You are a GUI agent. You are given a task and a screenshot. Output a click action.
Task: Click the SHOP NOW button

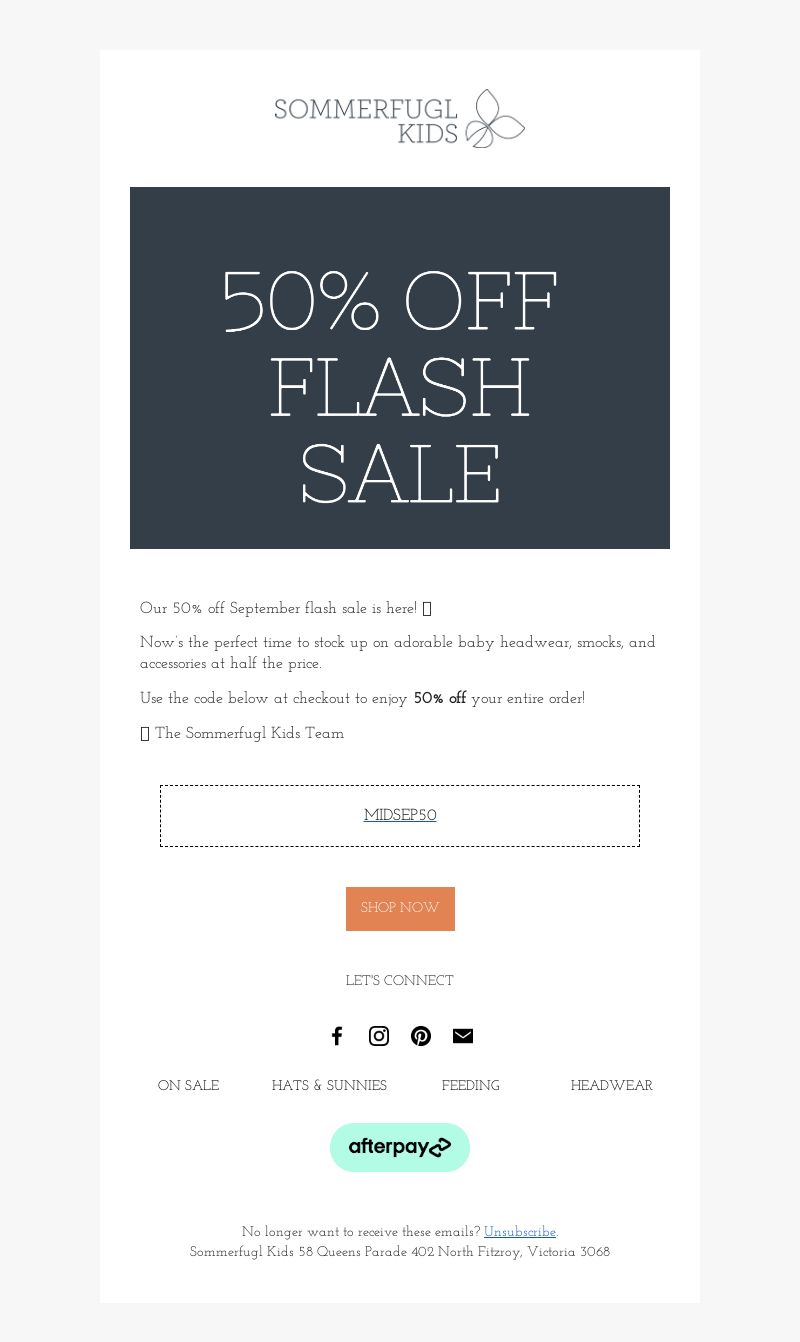click(400, 909)
